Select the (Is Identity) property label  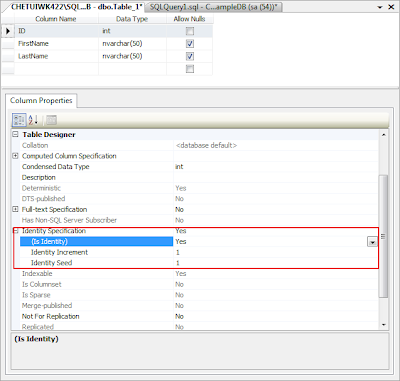pos(96,241)
